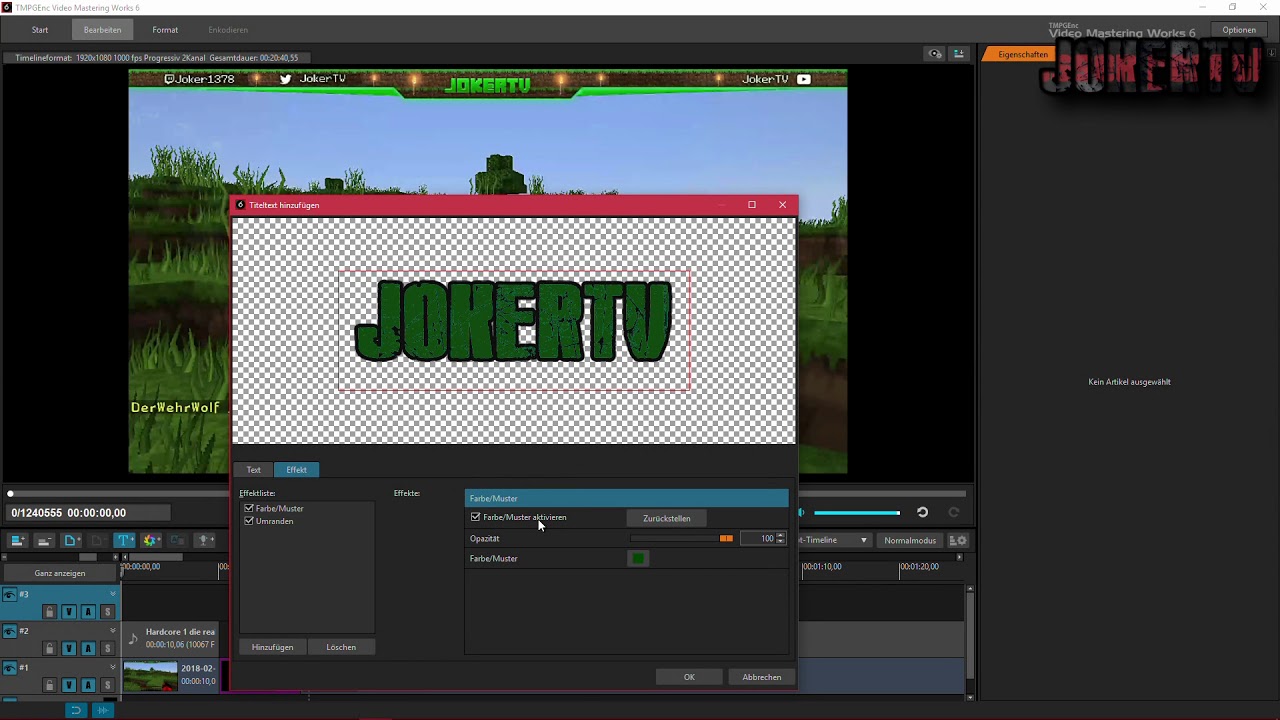The width and height of the screenshot is (1280, 720).
Task: Click the lock icon on track #3
Action: point(49,612)
